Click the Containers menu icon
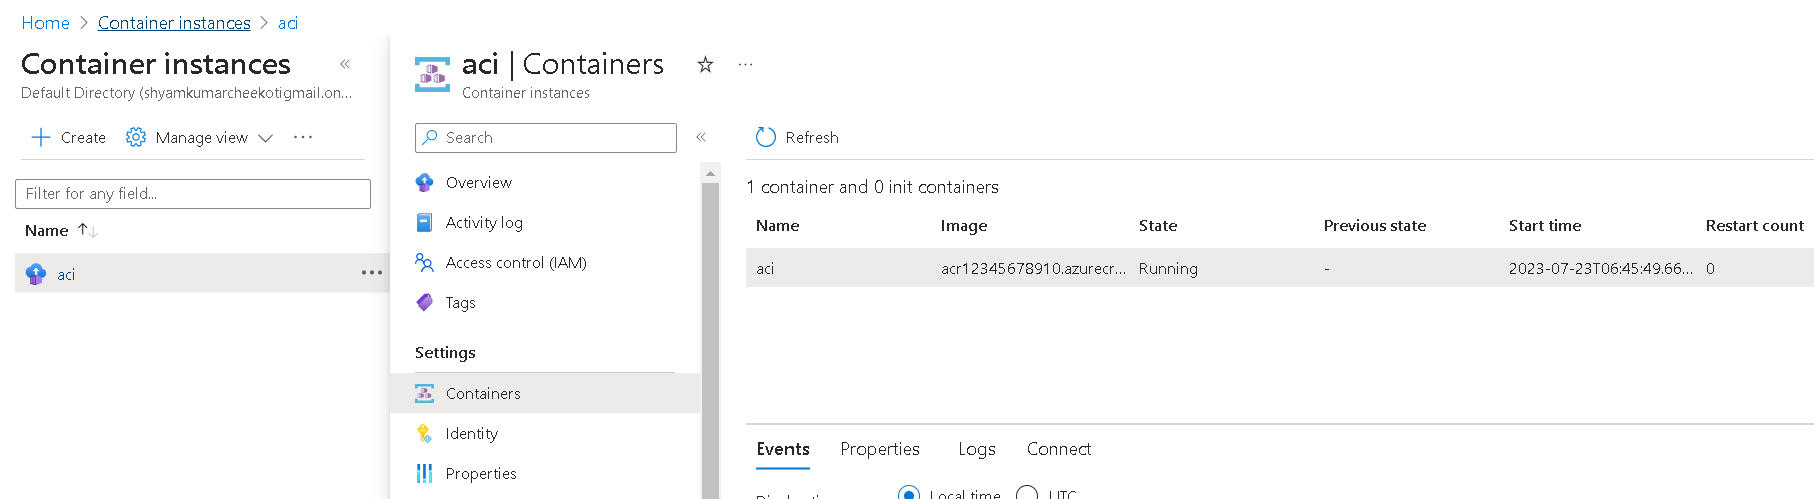Image resolution: width=1814 pixels, height=499 pixels. (x=424, y=393)
